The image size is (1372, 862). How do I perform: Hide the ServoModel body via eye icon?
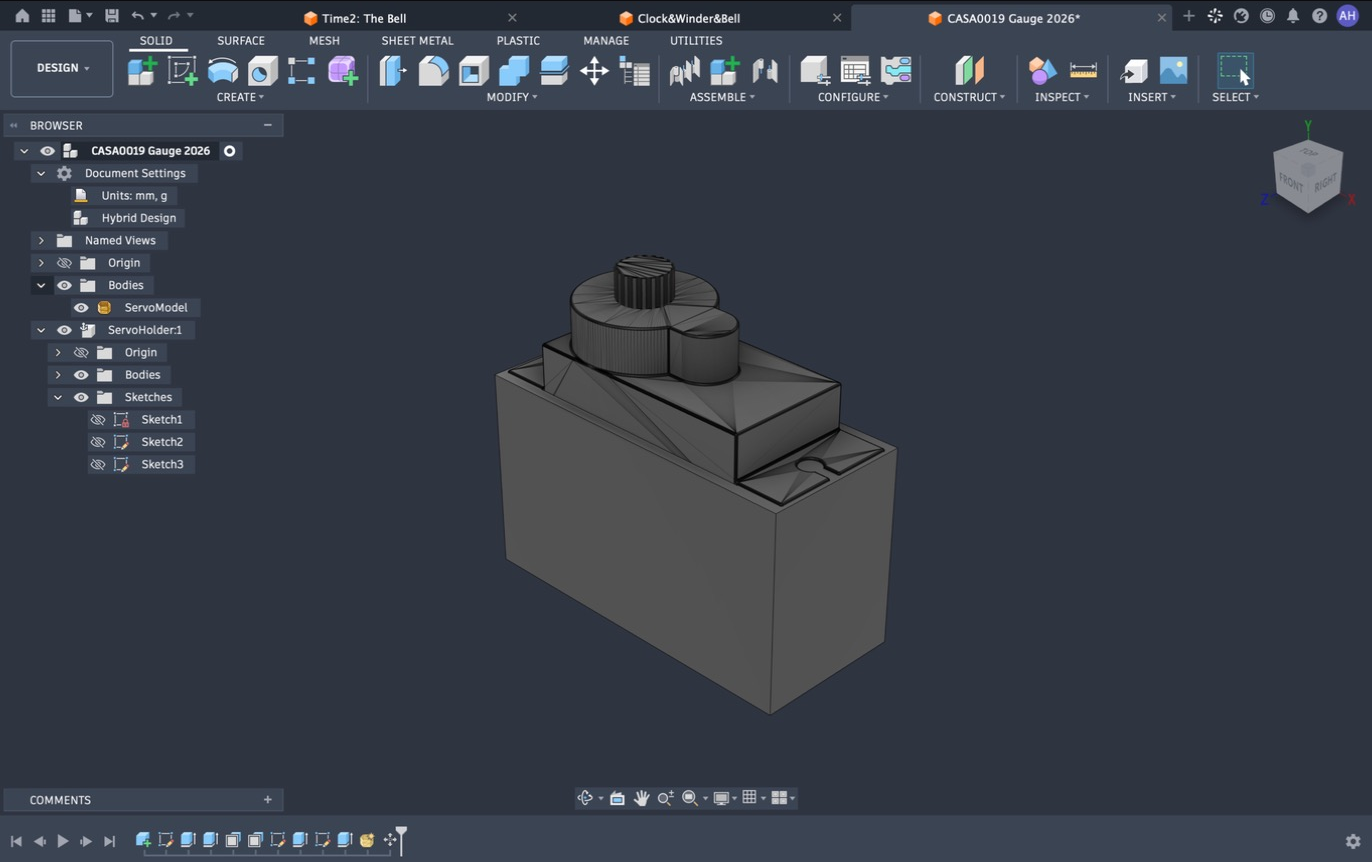point(81,308)
